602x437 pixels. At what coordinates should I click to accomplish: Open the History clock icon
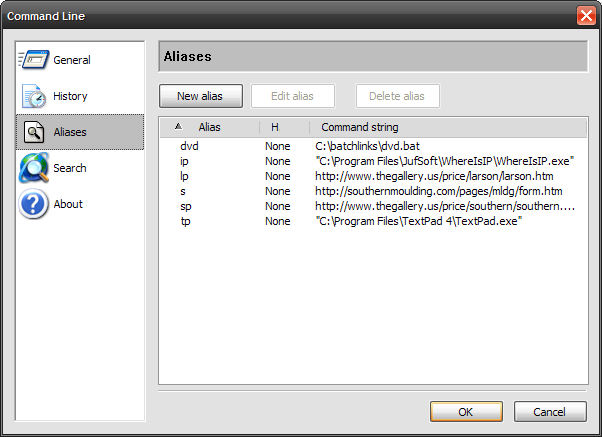(34, 96)
